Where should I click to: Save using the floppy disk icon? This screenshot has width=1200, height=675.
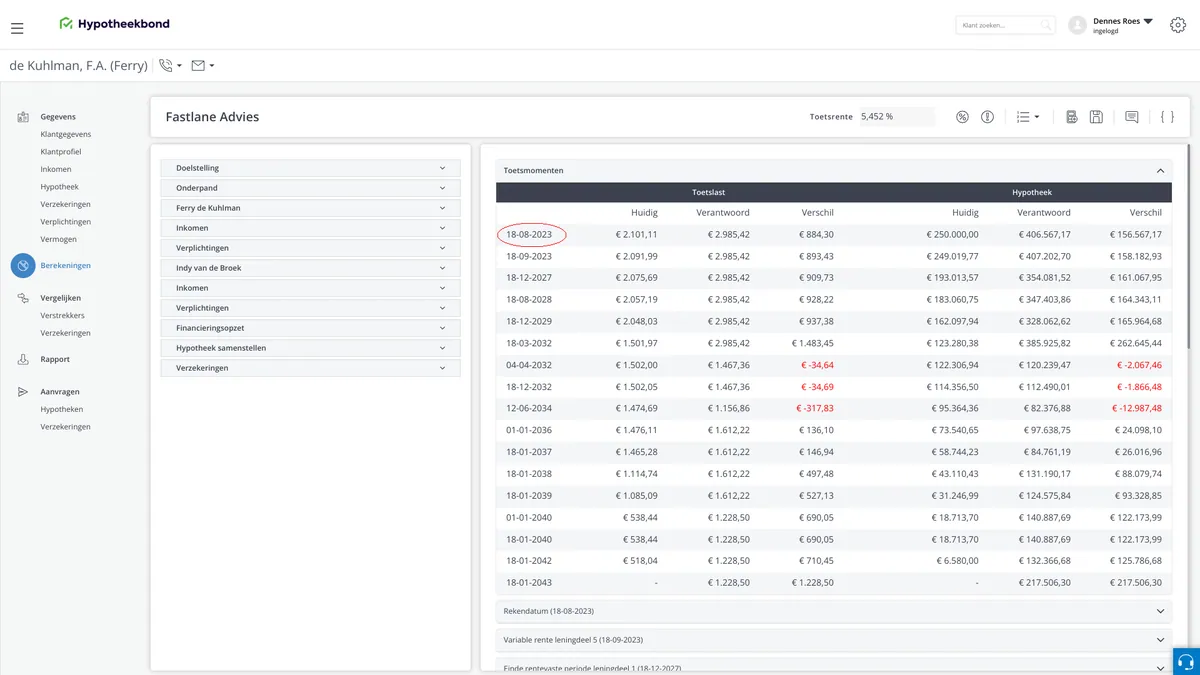[x=1096, y=117]
